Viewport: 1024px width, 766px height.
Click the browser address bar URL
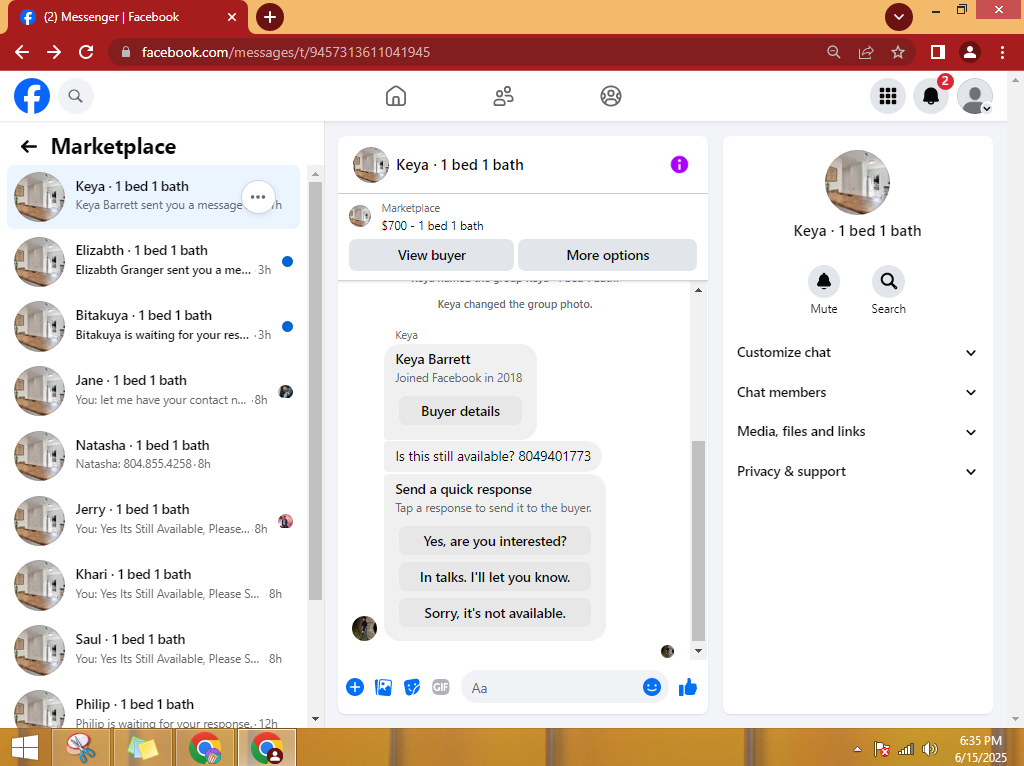[x=285, y=52]
